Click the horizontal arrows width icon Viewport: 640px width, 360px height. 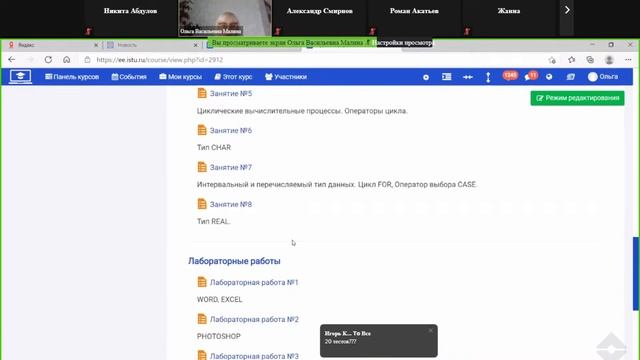(468, 77)
